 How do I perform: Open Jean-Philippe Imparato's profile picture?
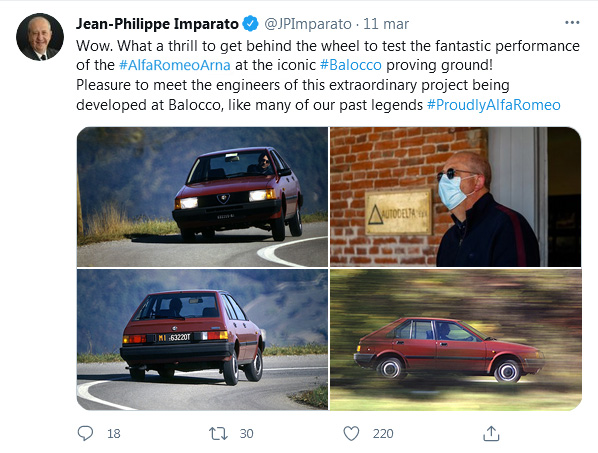40,37
